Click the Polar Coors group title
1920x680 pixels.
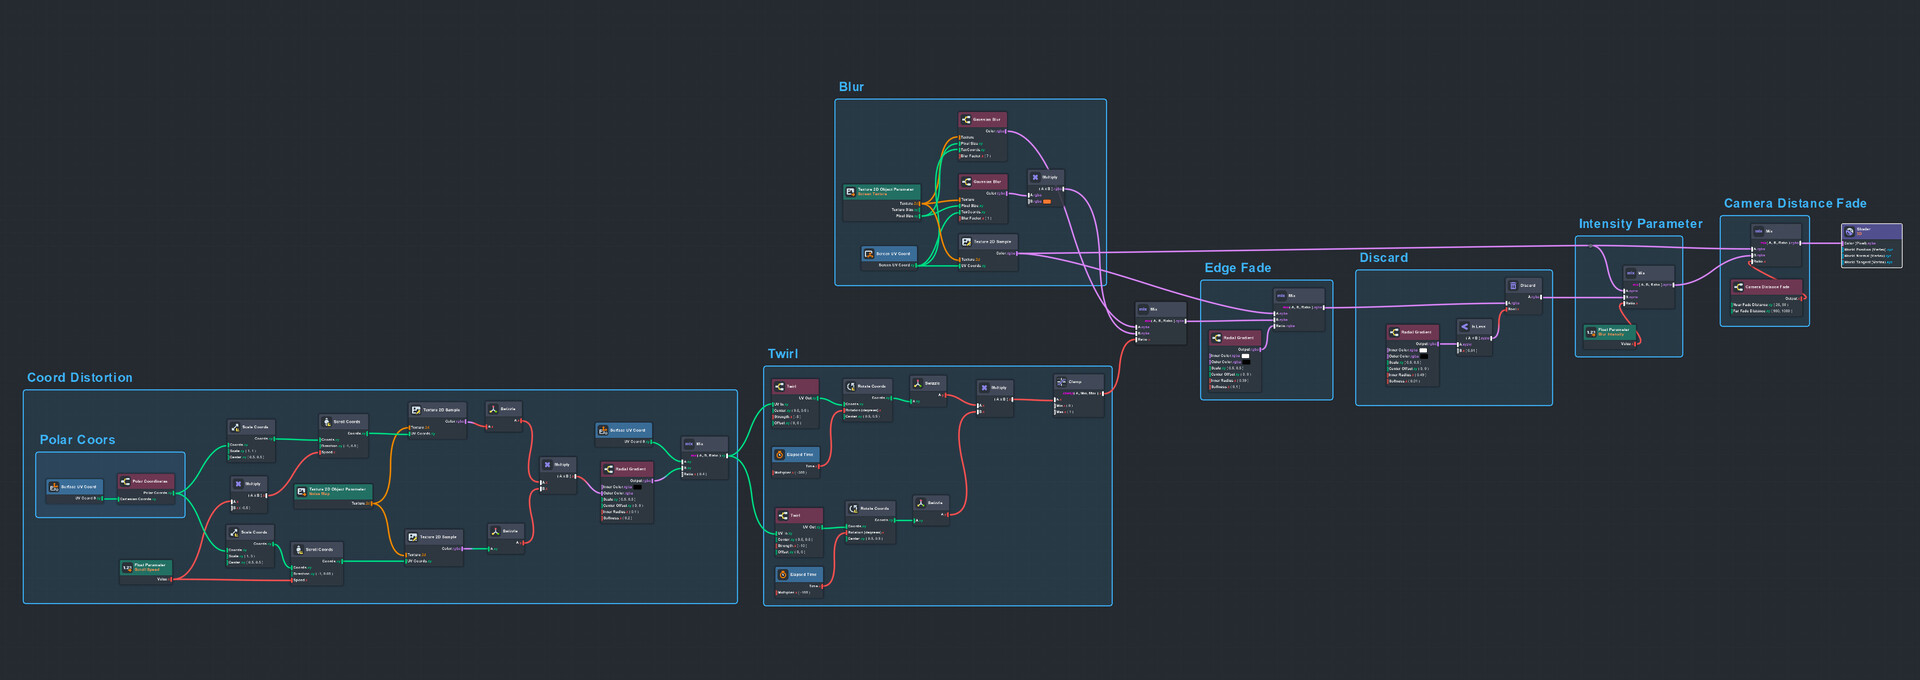[77, 440]
